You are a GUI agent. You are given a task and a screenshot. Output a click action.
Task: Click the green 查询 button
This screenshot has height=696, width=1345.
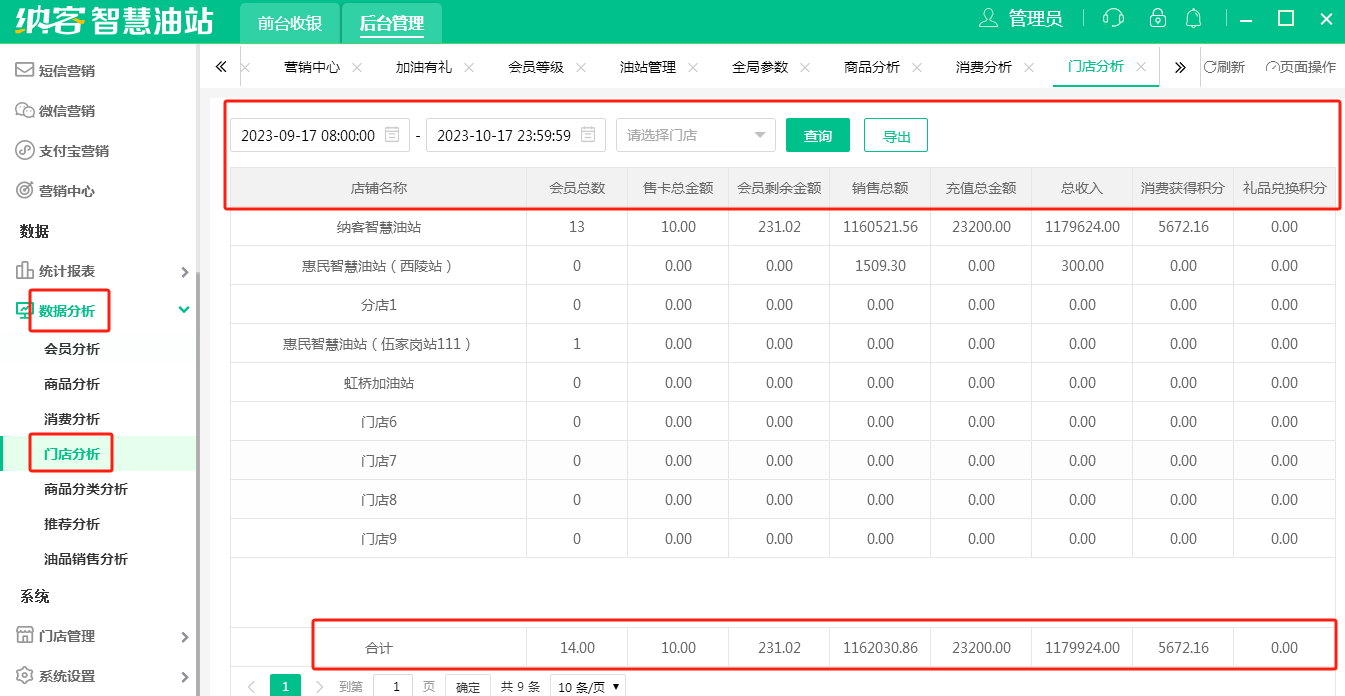click(x=817, y=135)
